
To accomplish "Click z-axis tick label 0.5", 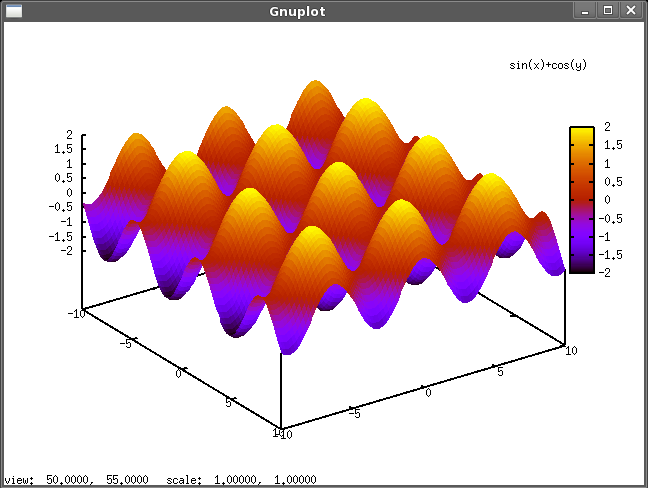I will click(x=63, y=178).
